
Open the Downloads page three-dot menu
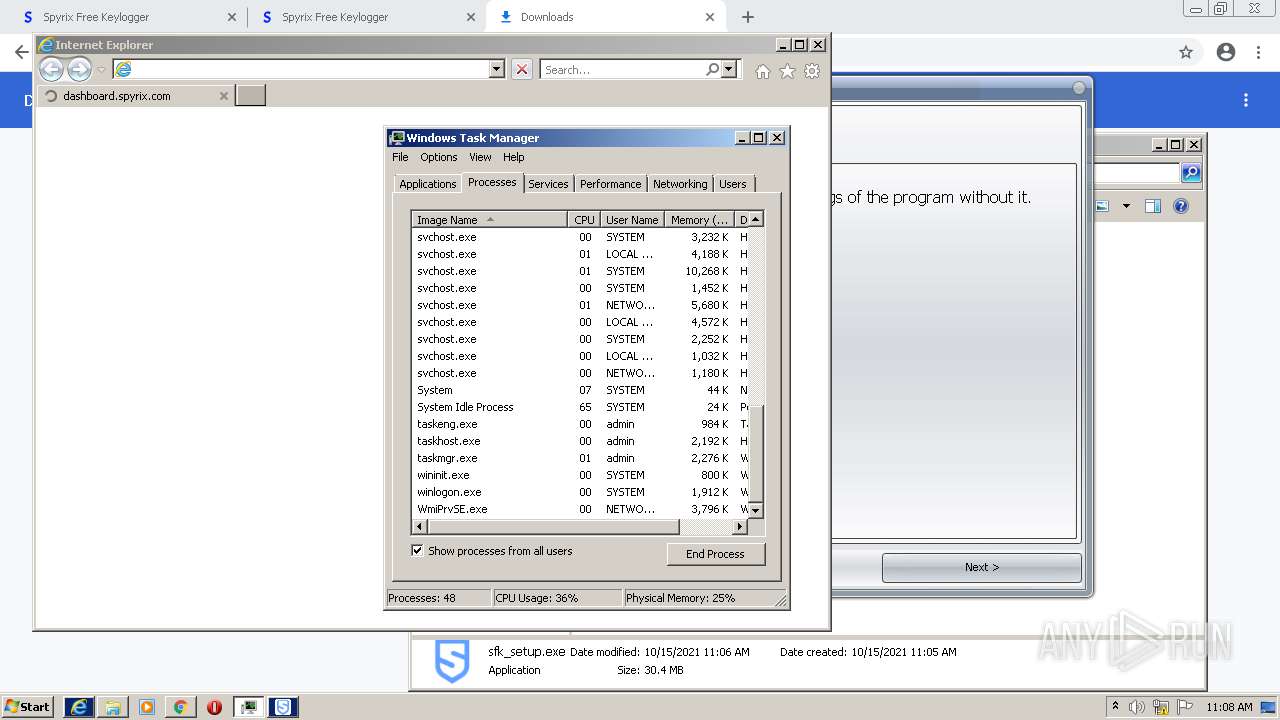click(x=1246, y=100)
